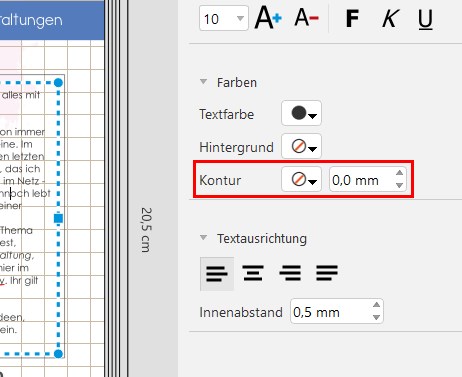Screen dimensions: 462x377
Task: Decrease font size with A- icon
Action: click(x=307, y=18)
